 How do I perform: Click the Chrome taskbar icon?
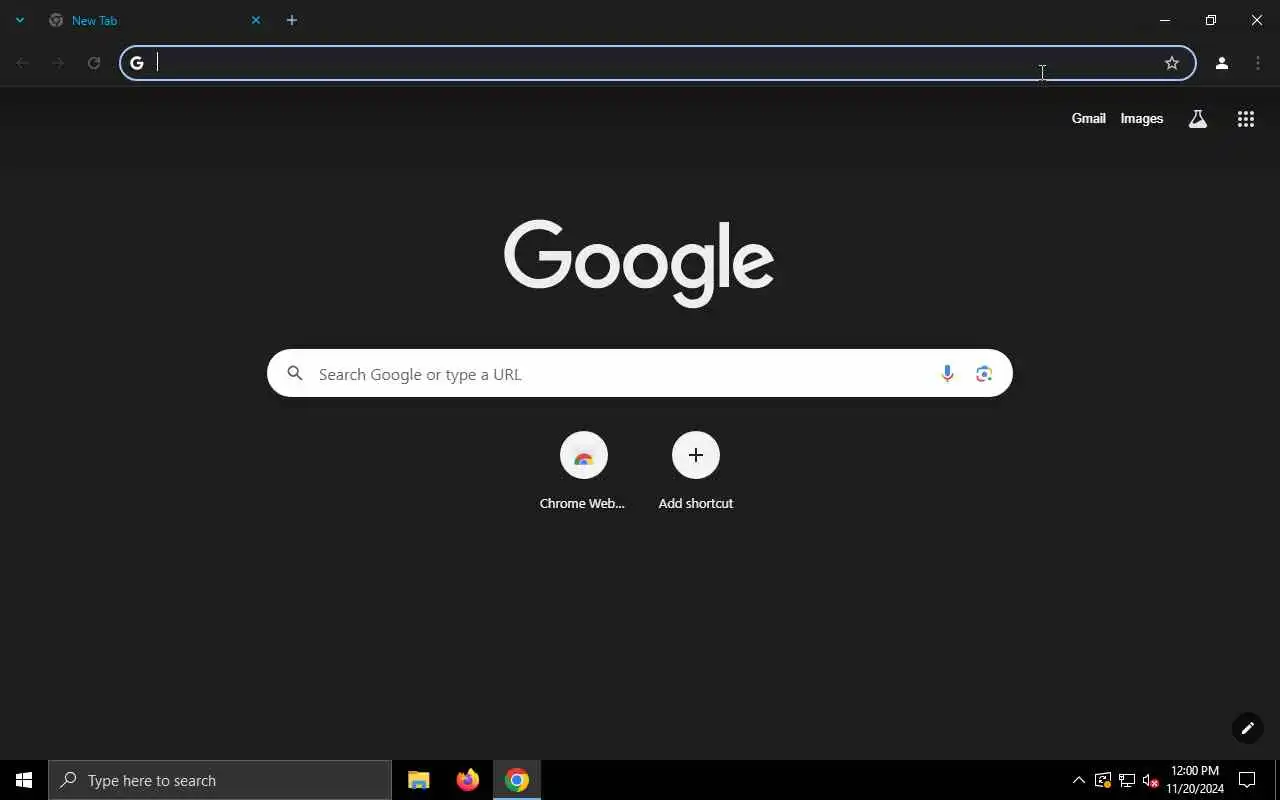pyautogui.click(x=517, y=780)
